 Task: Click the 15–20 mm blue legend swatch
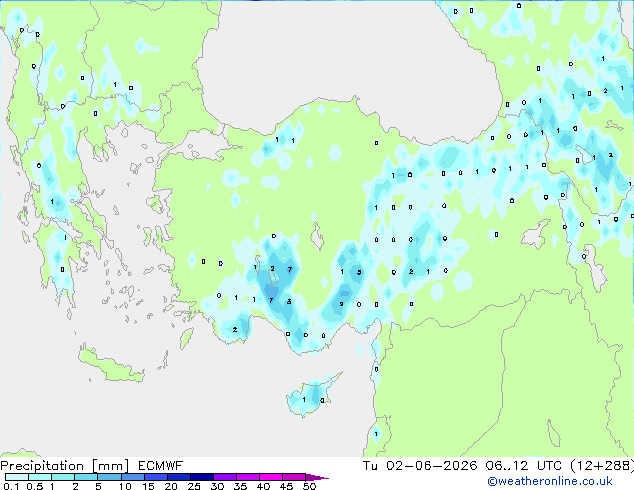coord(155,477)
